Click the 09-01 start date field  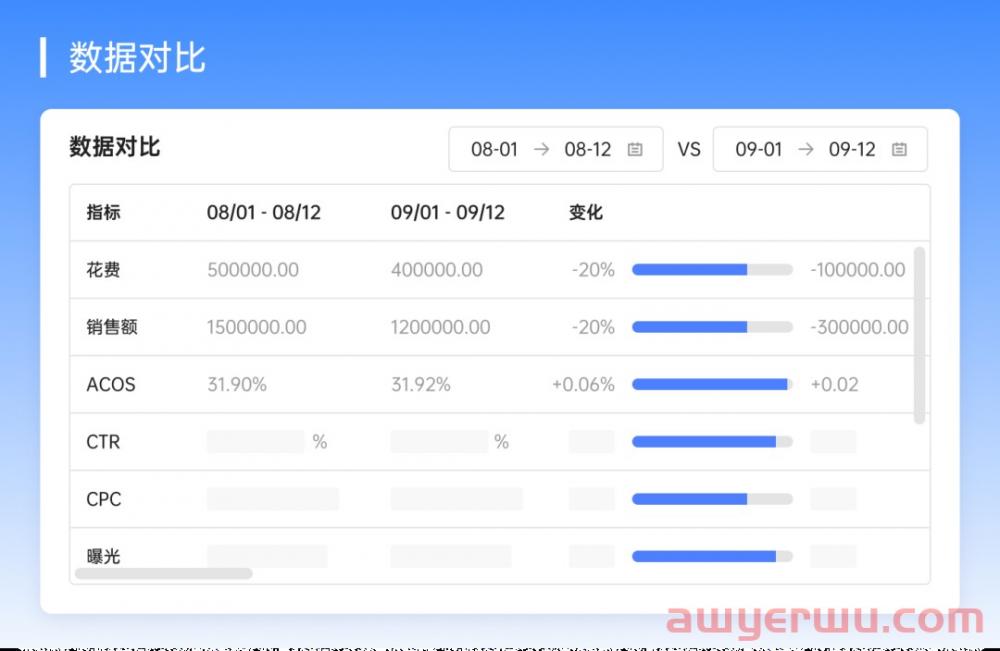[x=758, y=149]
